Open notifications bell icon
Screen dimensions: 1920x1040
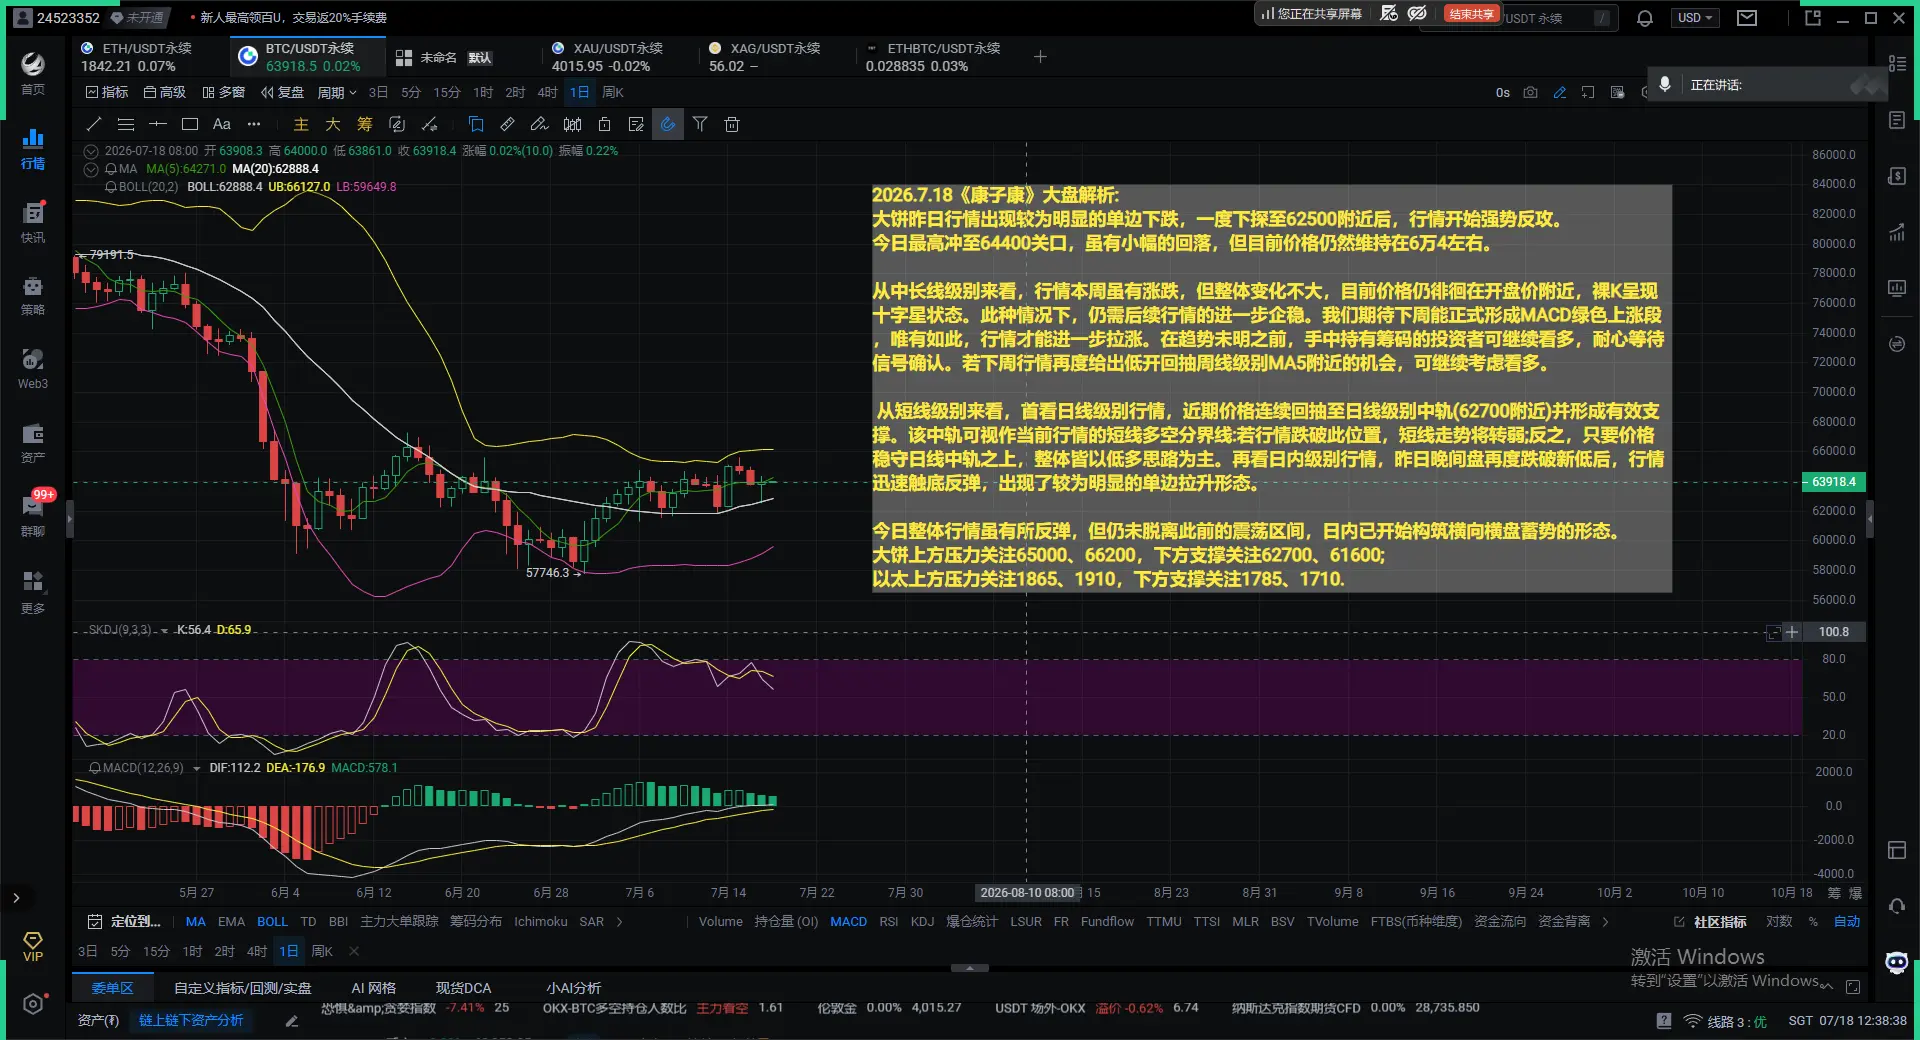1645,18
